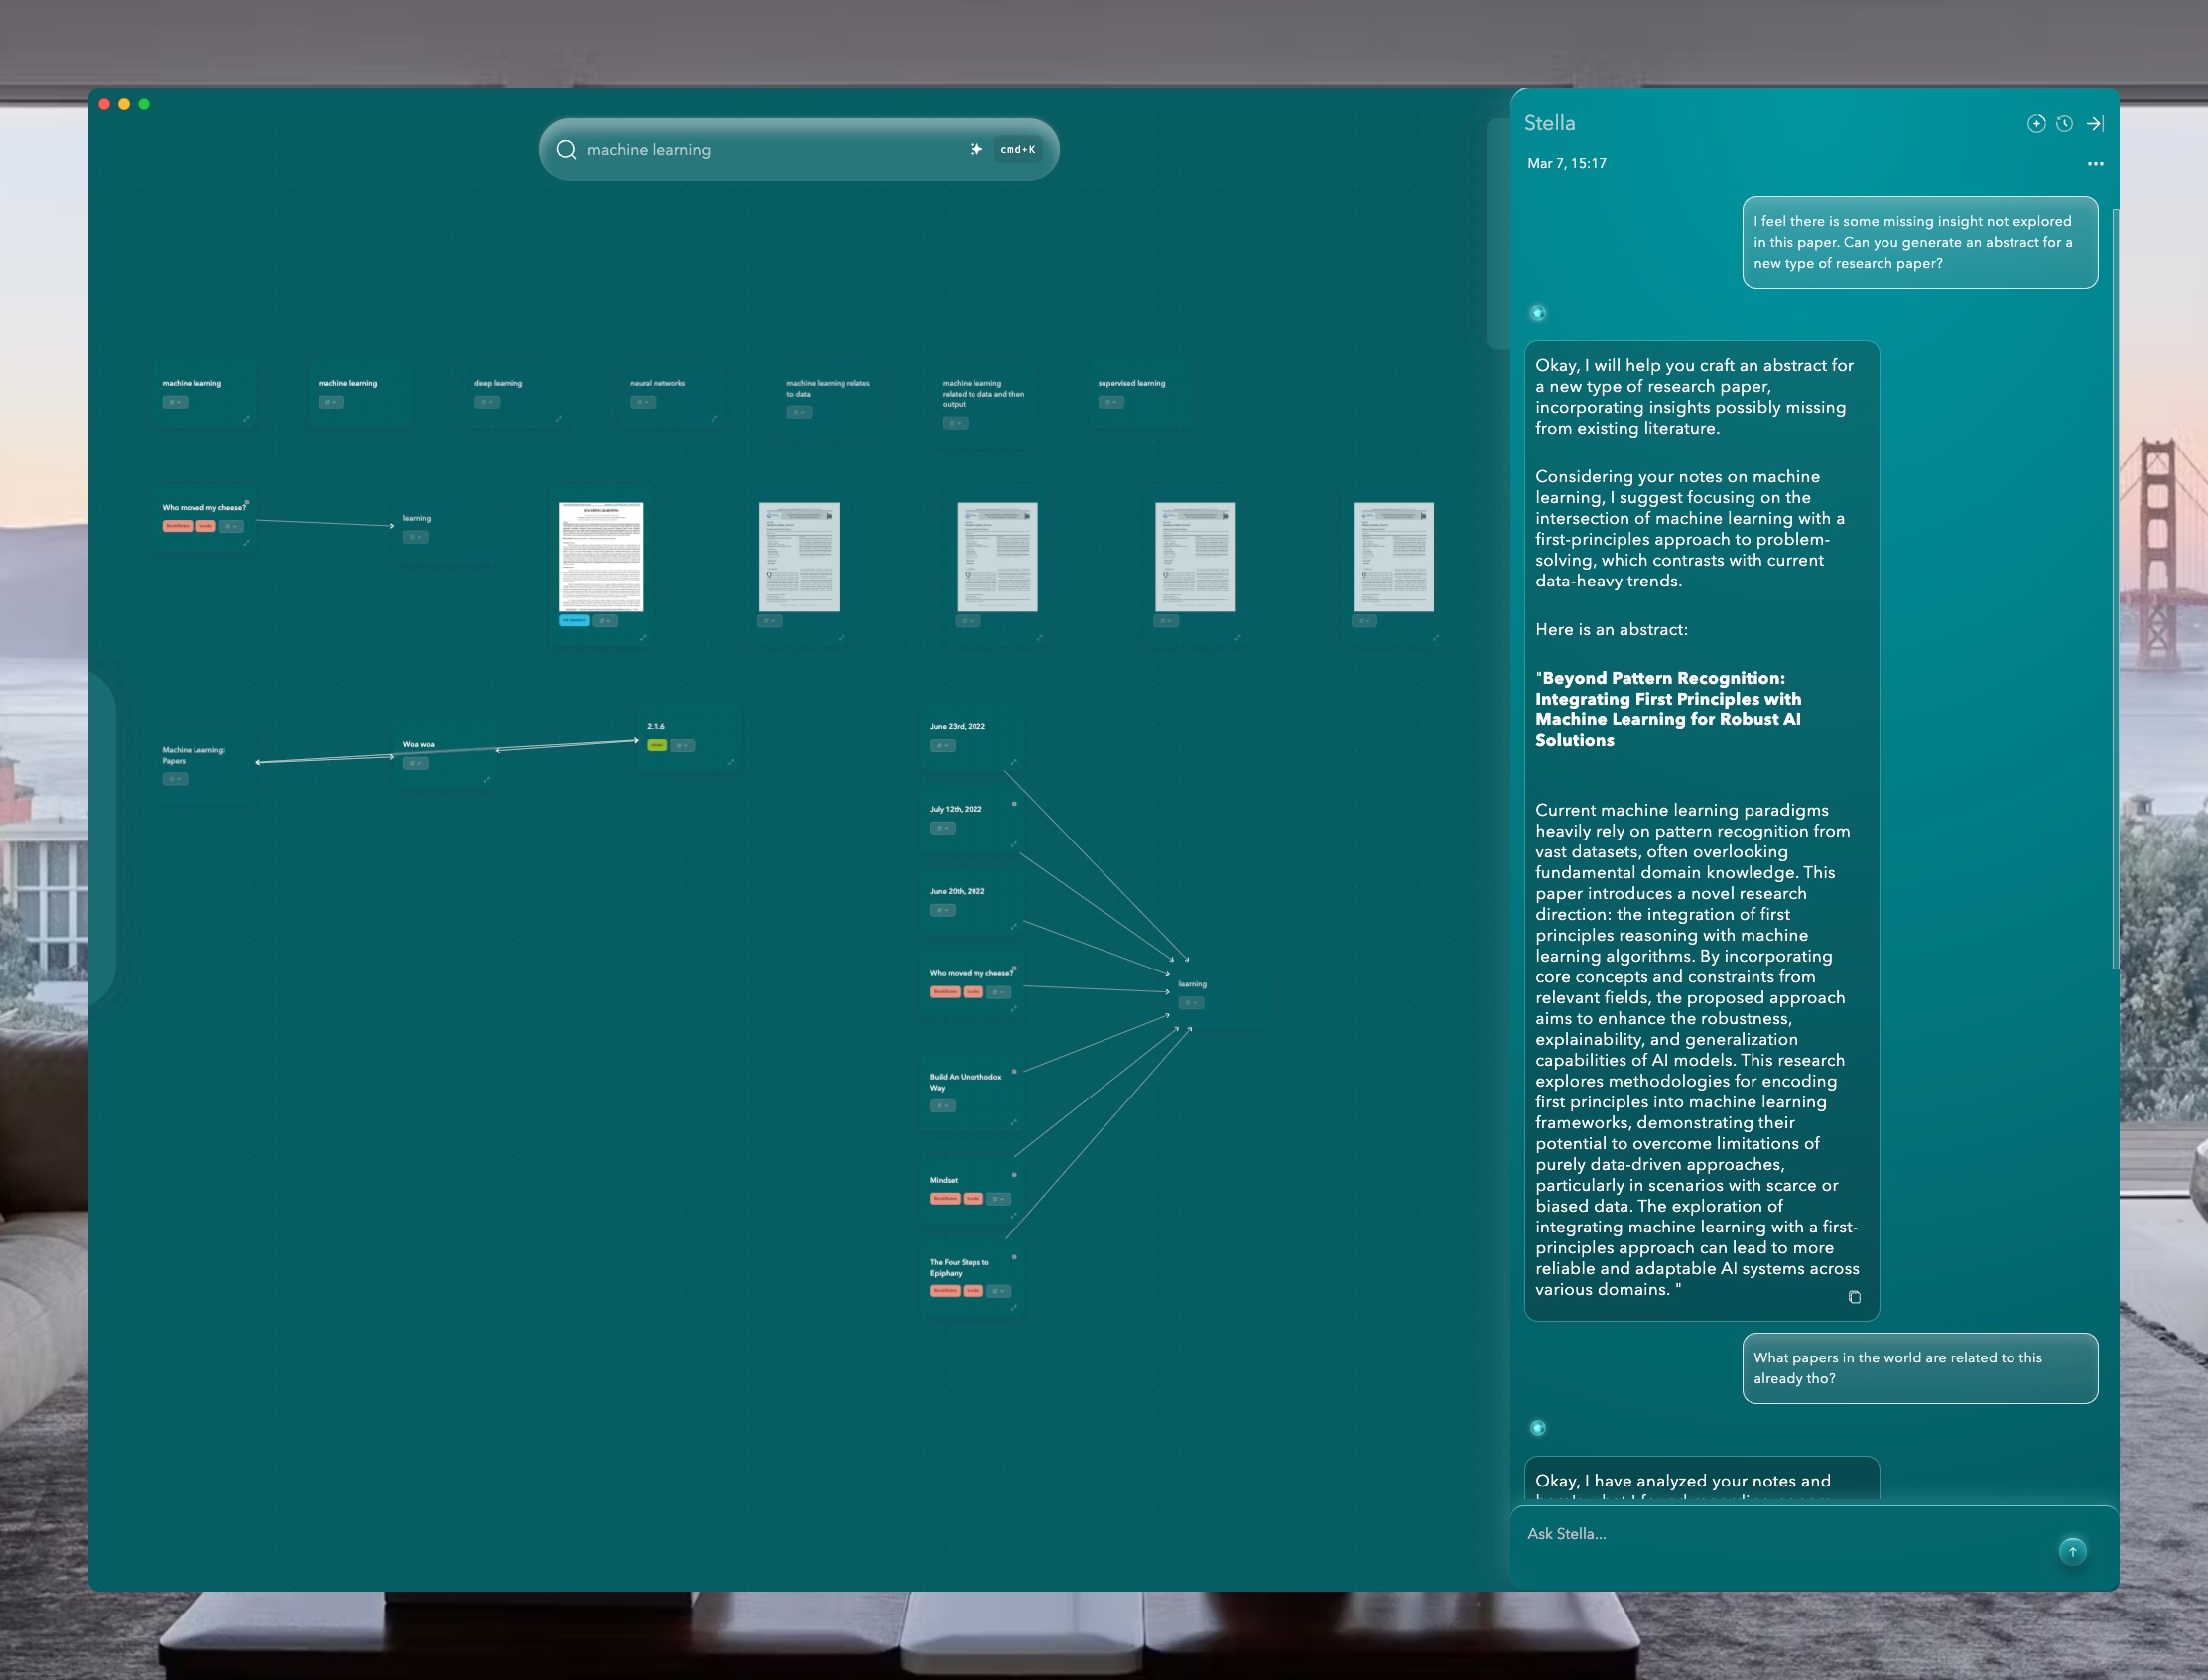Open tag dropdown on neural networks card
Viewport: 2208px width, 1680px height.
point(643,402)
